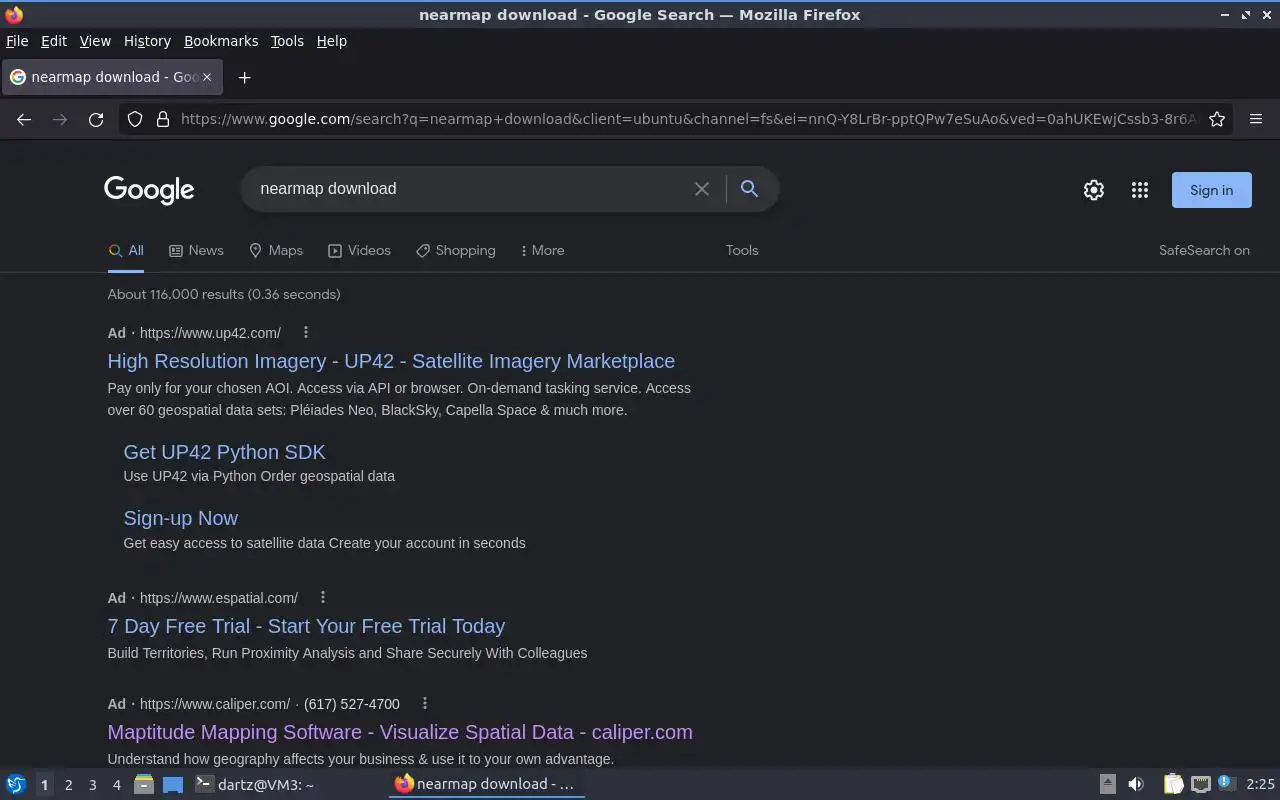The height and width of the screenshot is (800, 1280).
Task: Open High Resolution Imagery UP42 result
Action: (x=391, y=361)
